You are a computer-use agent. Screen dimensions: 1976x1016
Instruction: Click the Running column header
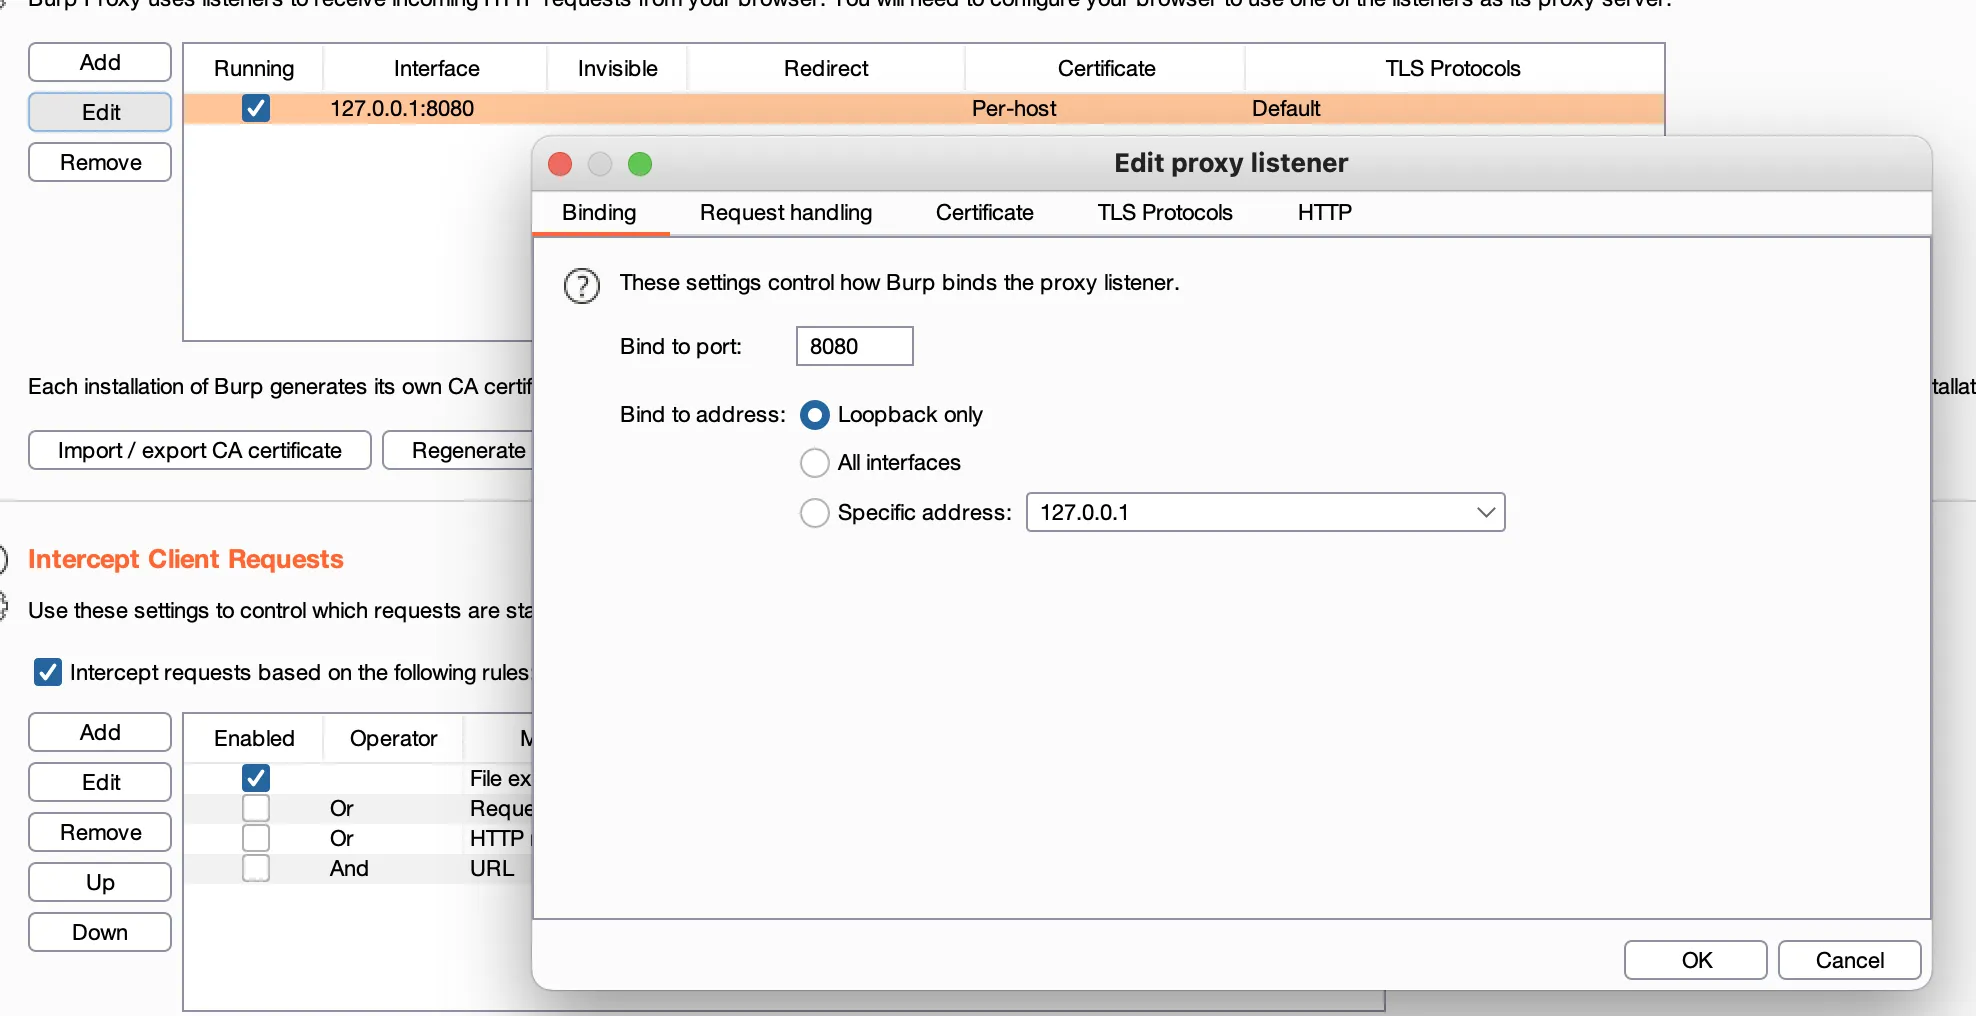click(x=254, y=68)
